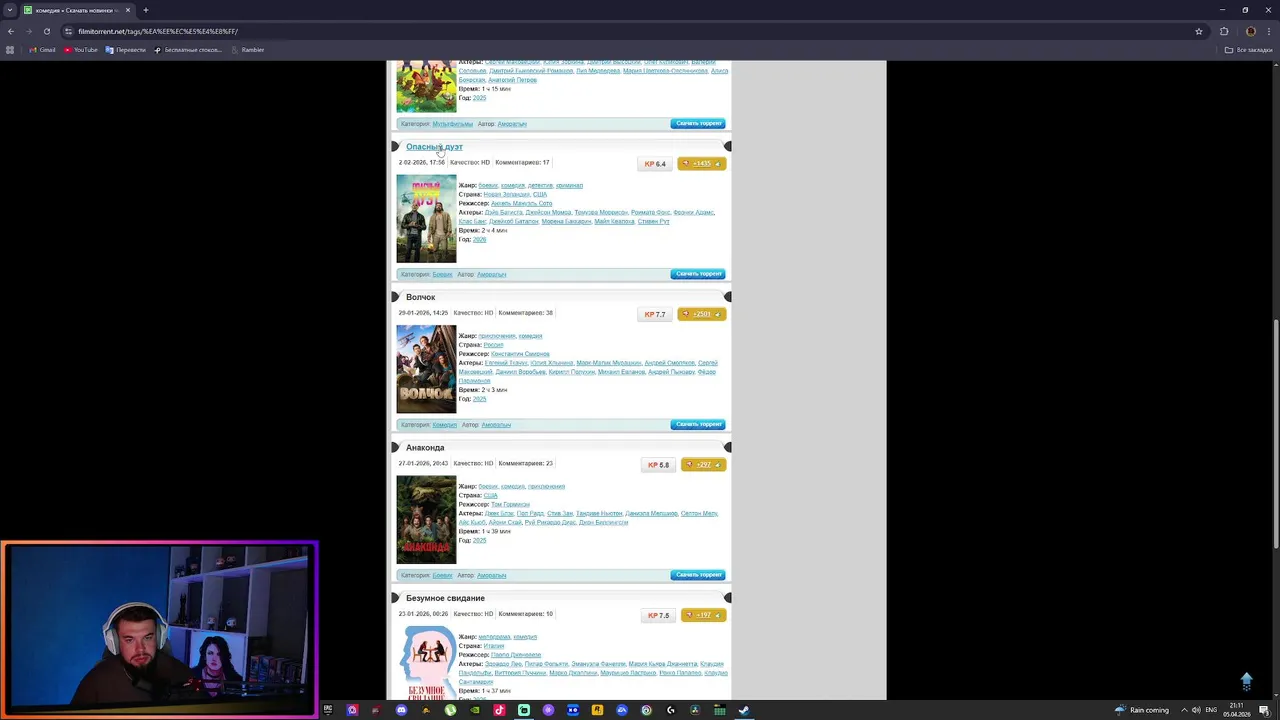
Task: Open the Перевести bookmark
Action: (x=125, y=50)
